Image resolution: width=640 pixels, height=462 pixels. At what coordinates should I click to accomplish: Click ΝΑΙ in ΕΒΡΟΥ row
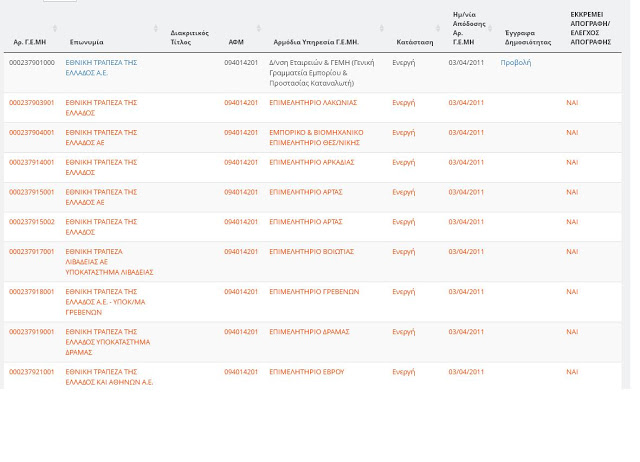pos(572,371)
